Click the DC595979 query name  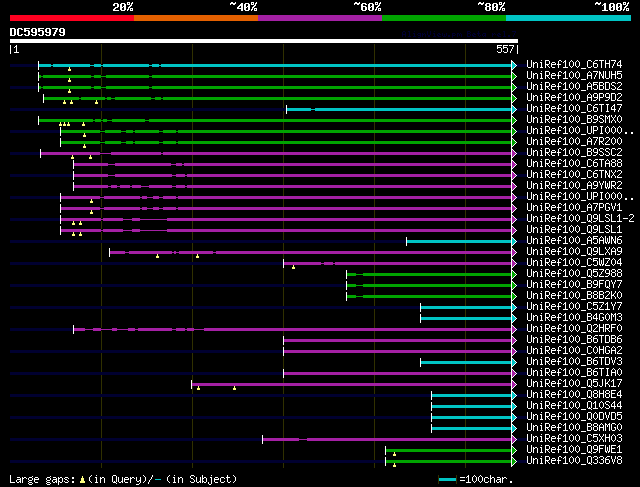coord(38,32)
